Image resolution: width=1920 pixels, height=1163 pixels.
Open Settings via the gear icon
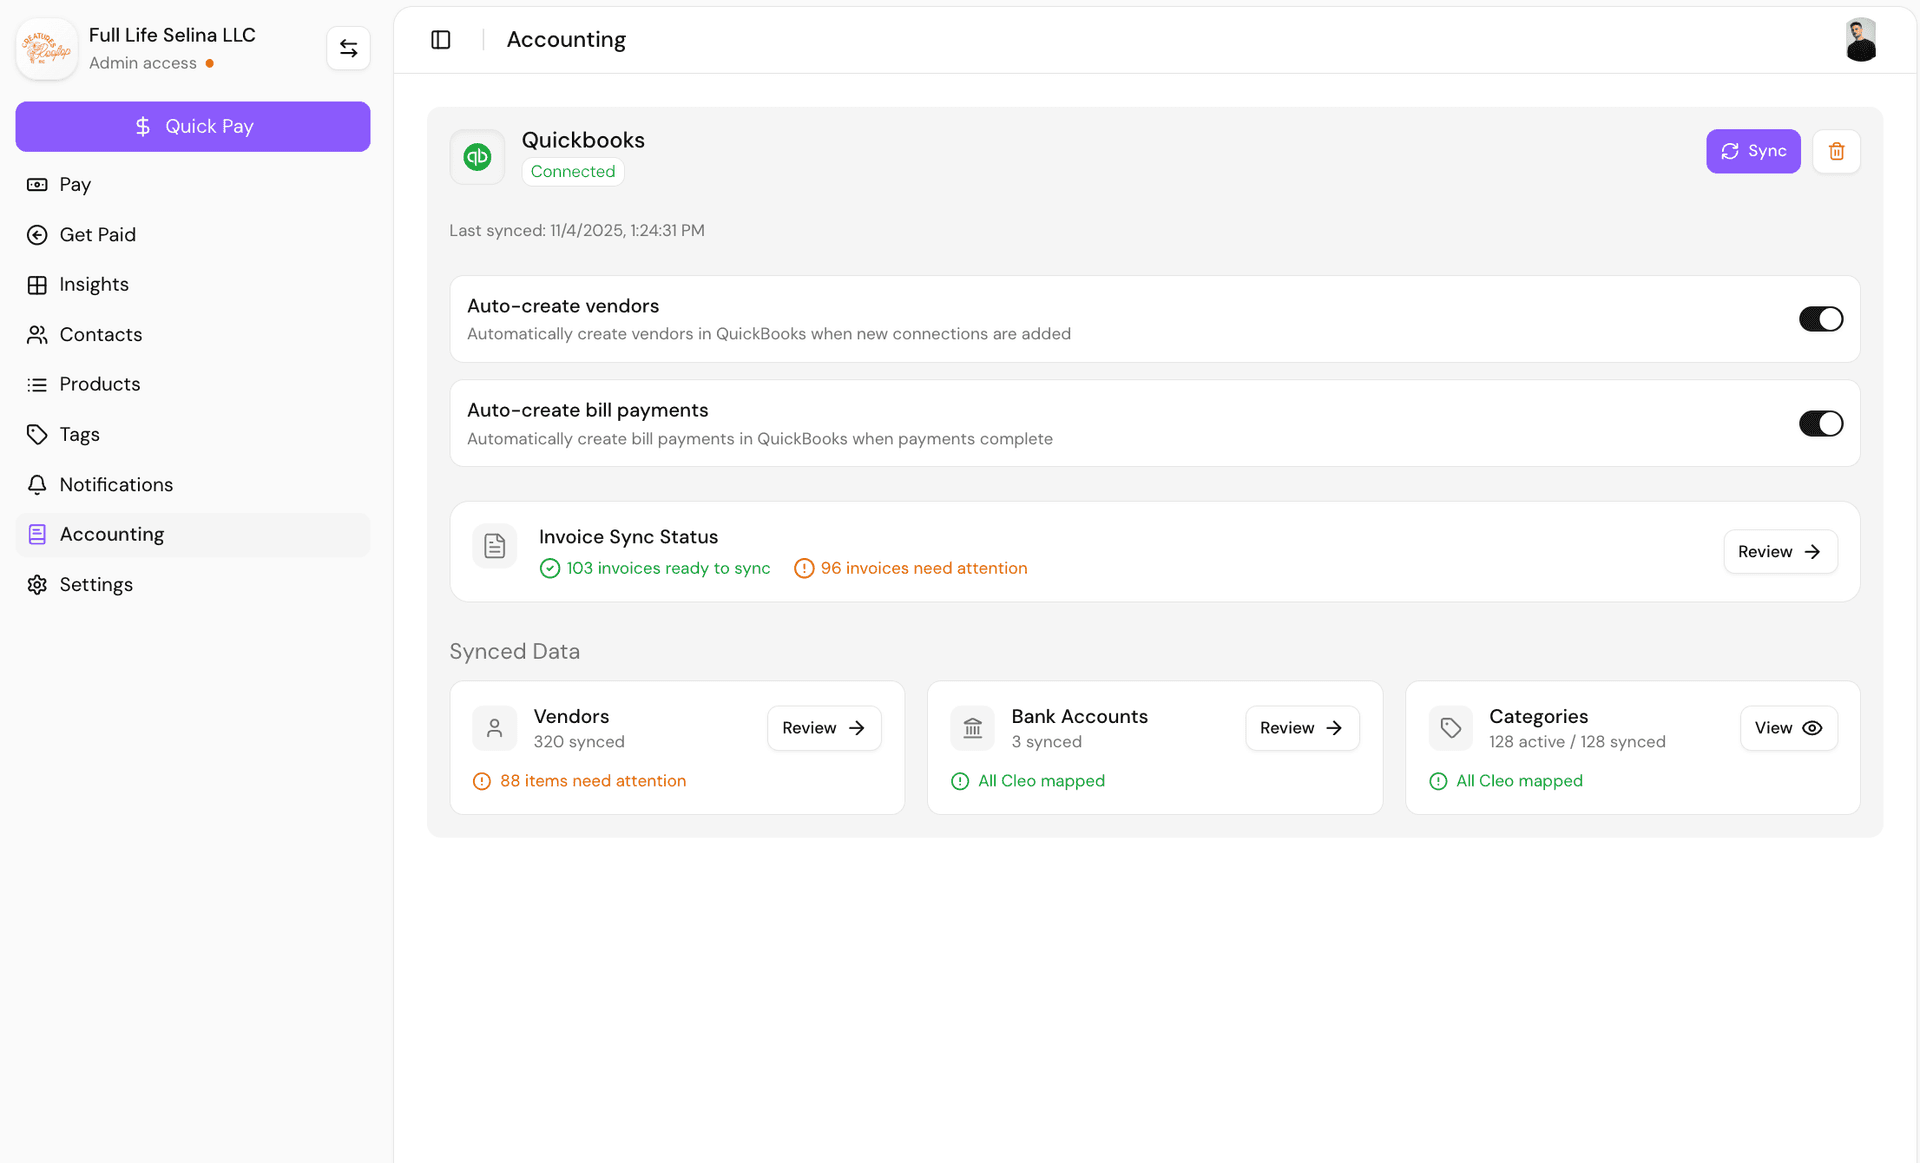[x=37, y=584]
